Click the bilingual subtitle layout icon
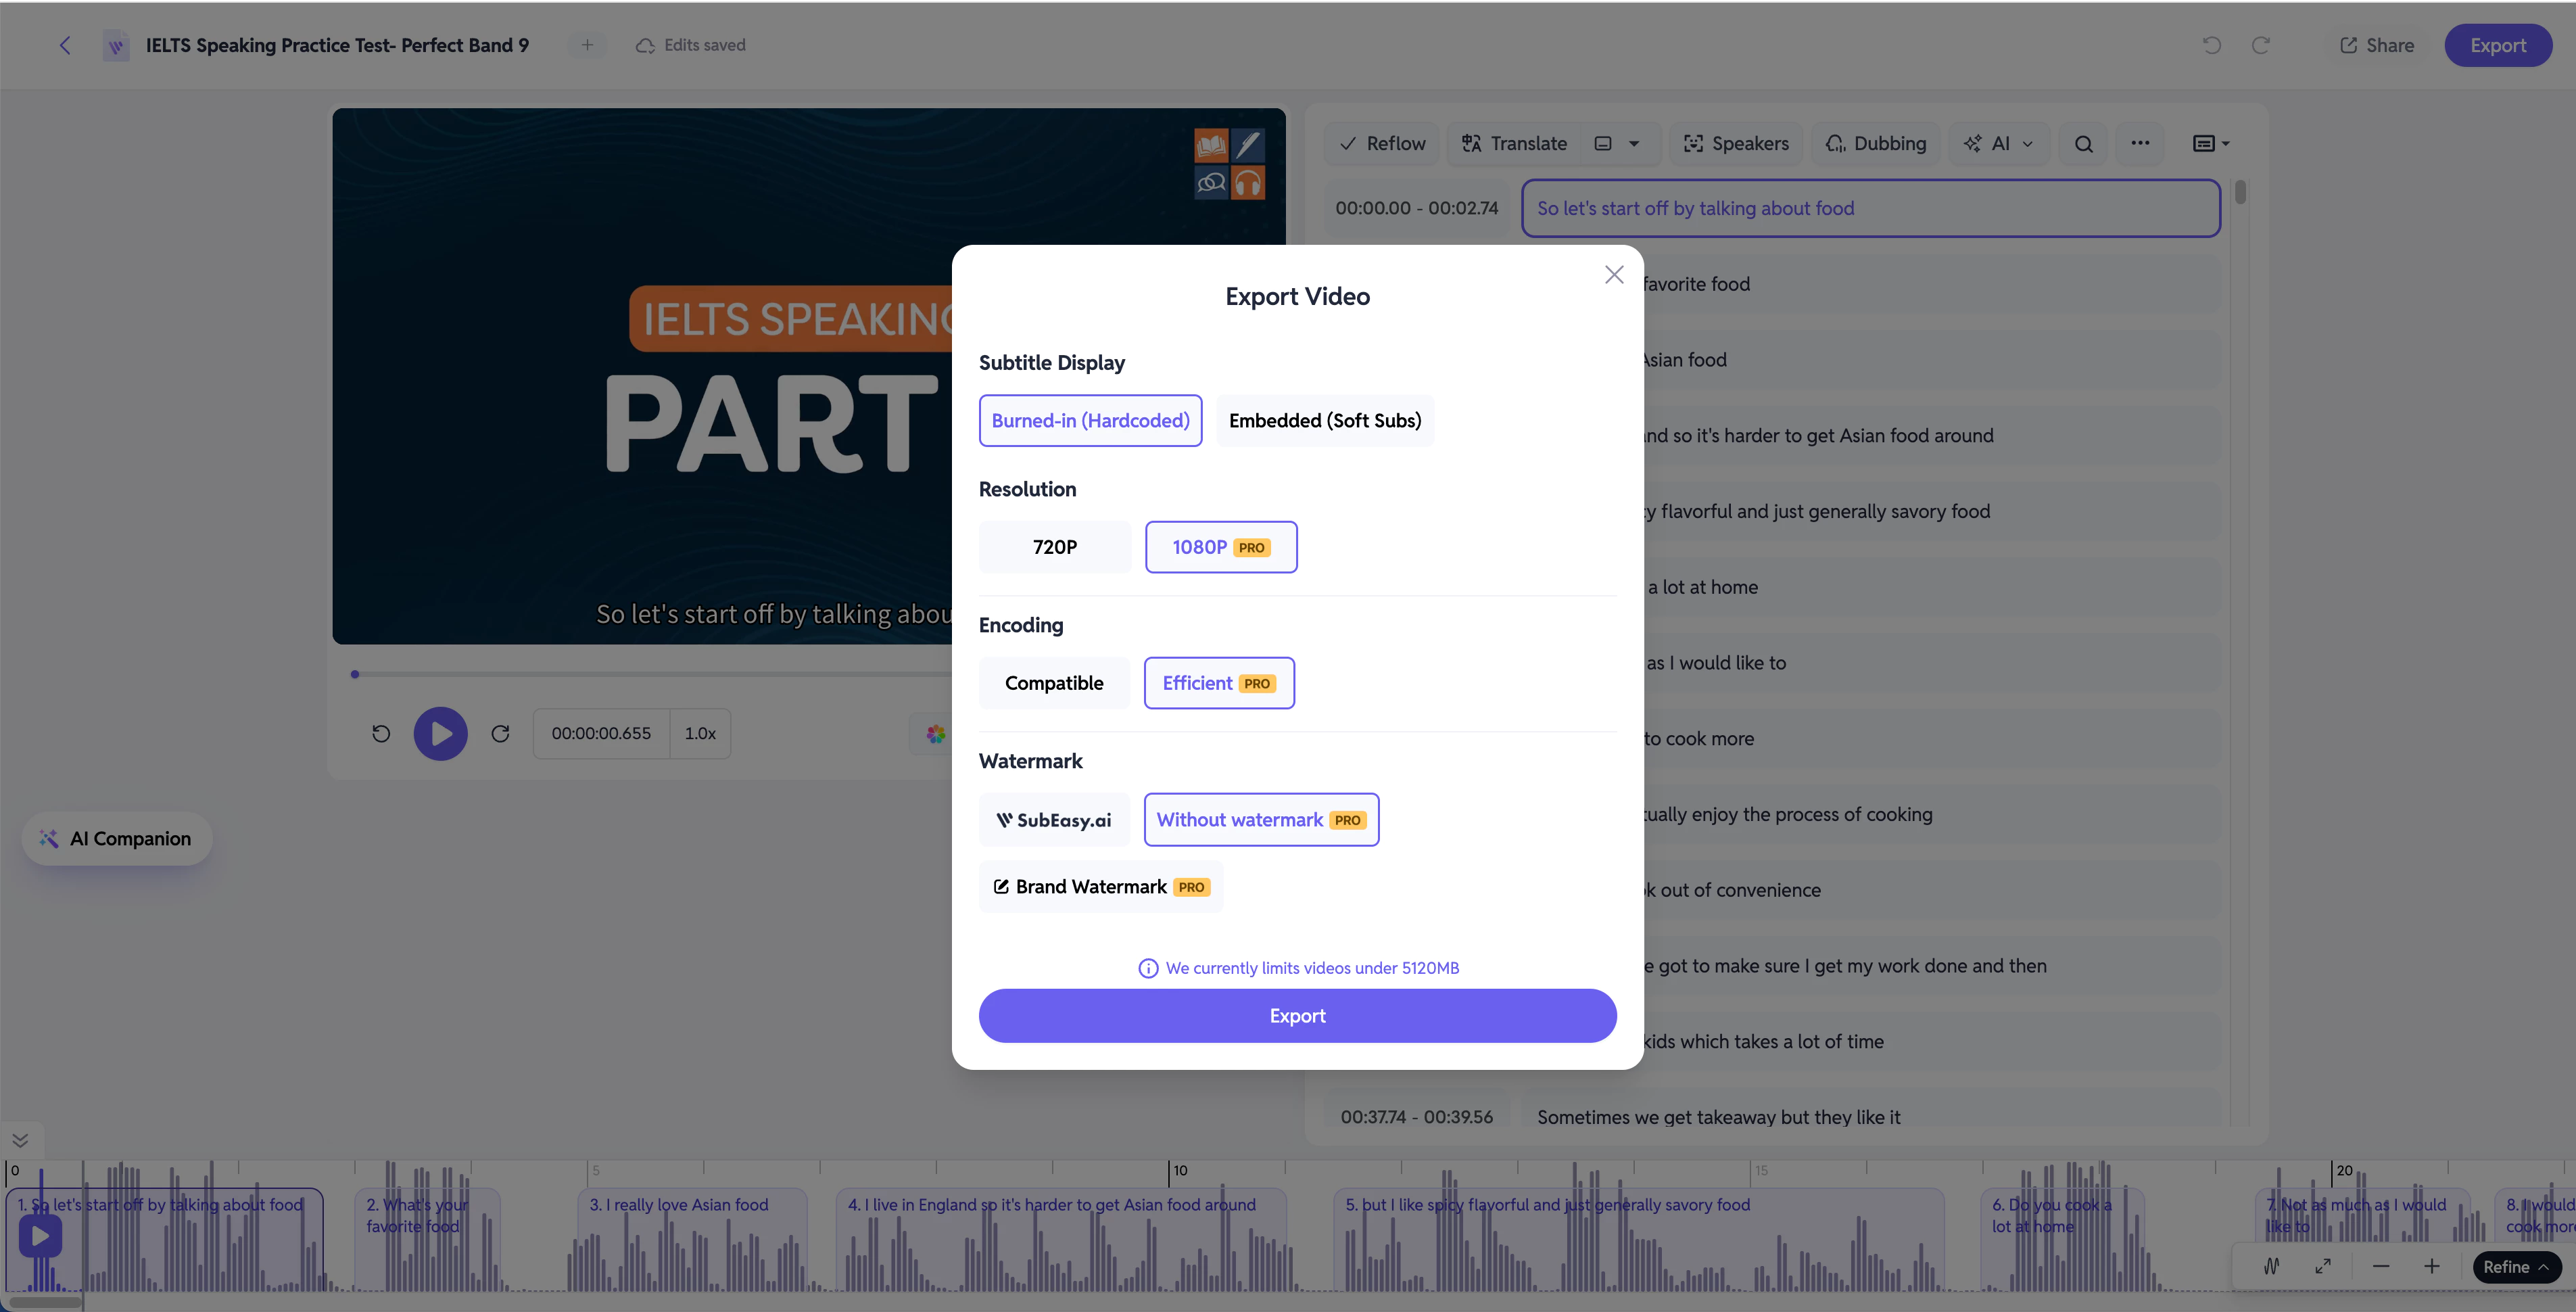 click(x=1603, y=143)
